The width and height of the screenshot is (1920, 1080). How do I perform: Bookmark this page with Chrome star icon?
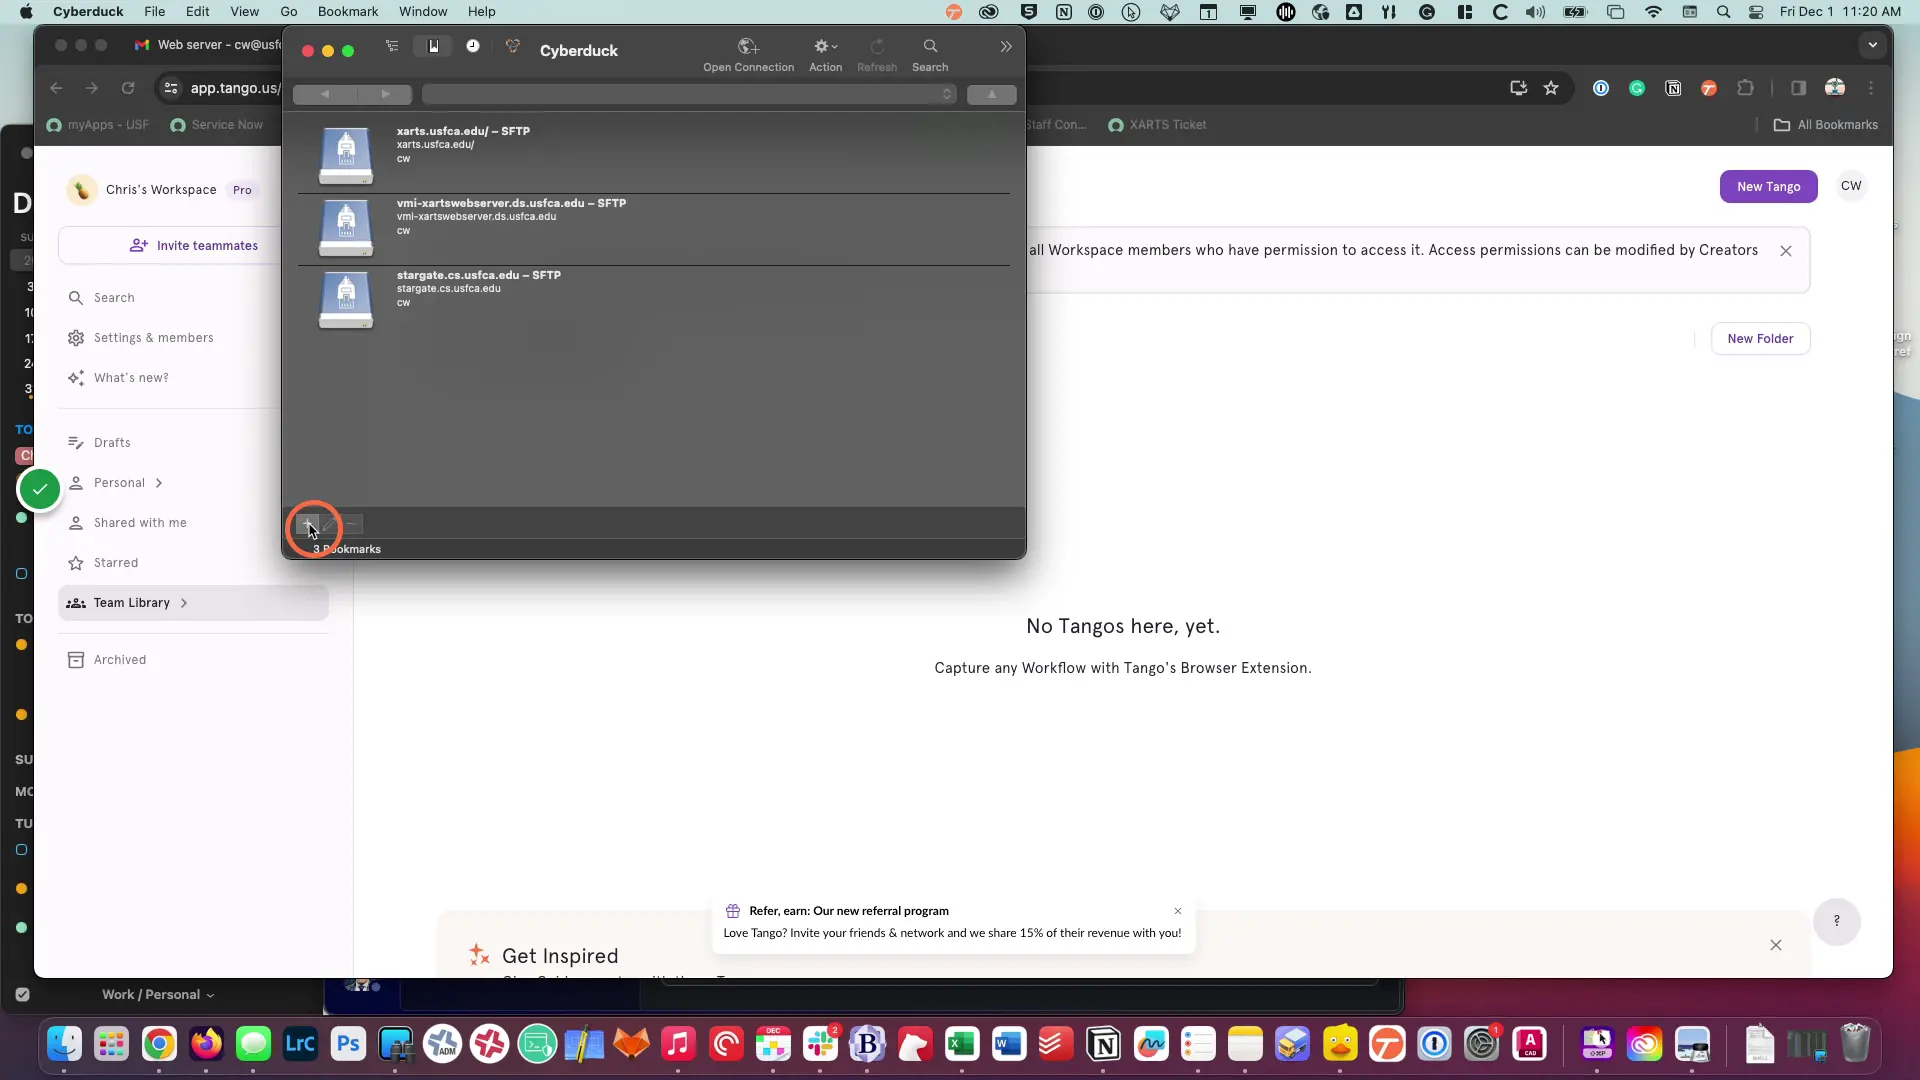[1551, 88]
